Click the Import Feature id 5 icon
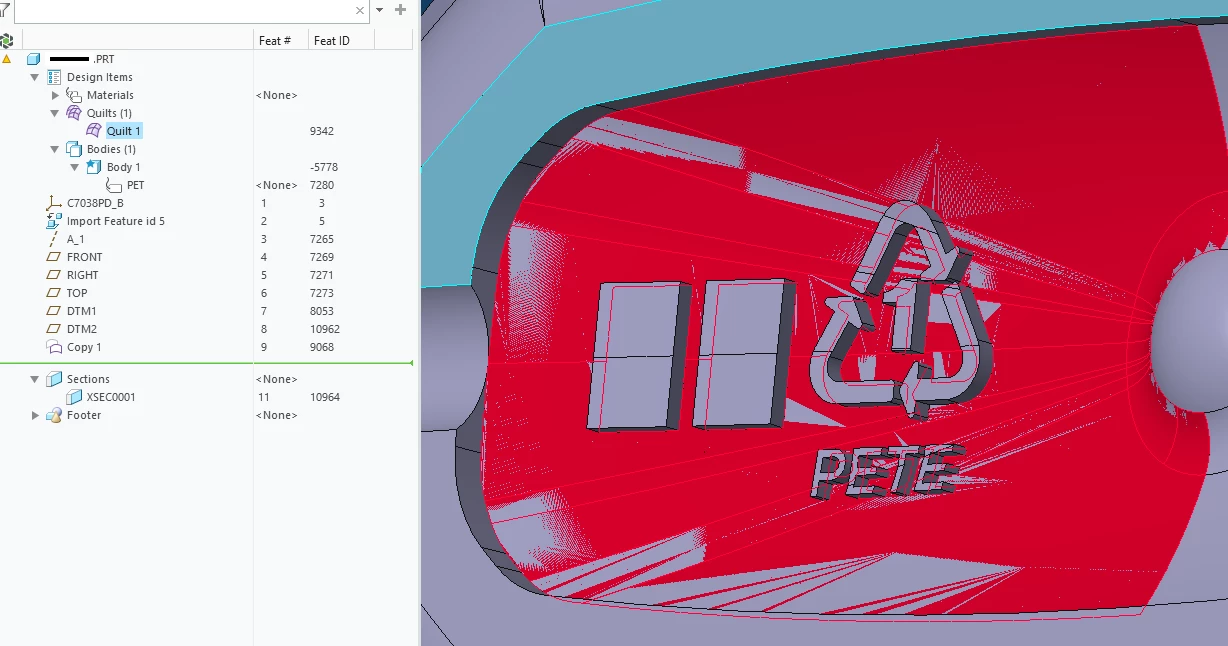Screen dimensions: 1228x646 pyautogui.click(x=54, y=221)
